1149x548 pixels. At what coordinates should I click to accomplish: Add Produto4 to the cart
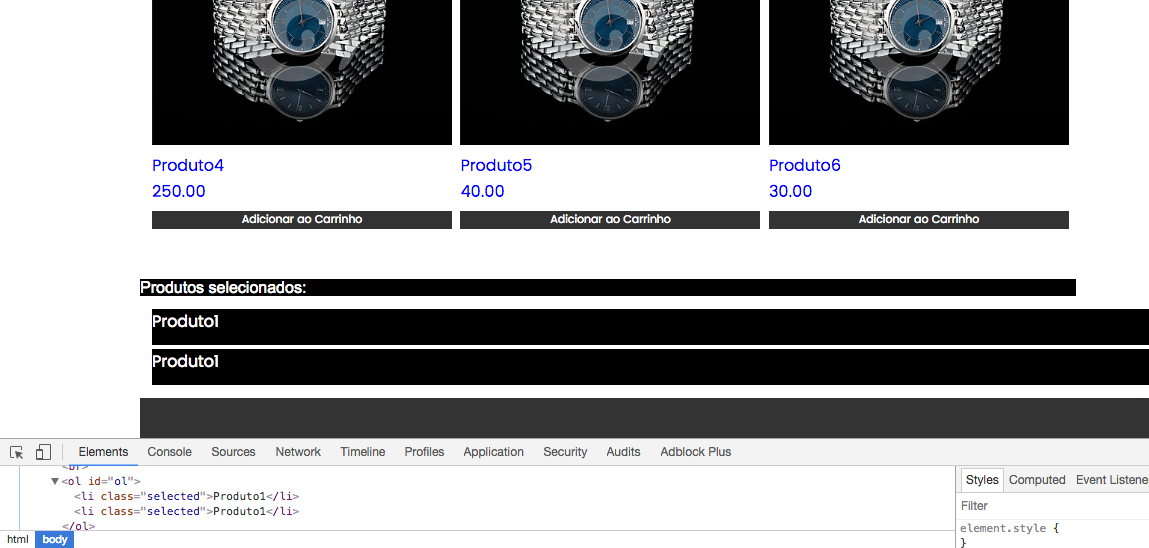click(301, 220)
